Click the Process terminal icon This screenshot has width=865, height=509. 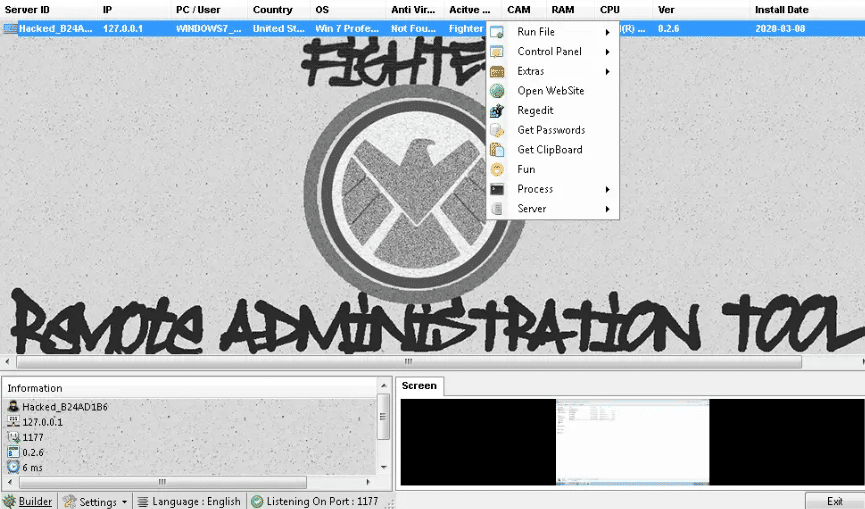click(496, 189)
